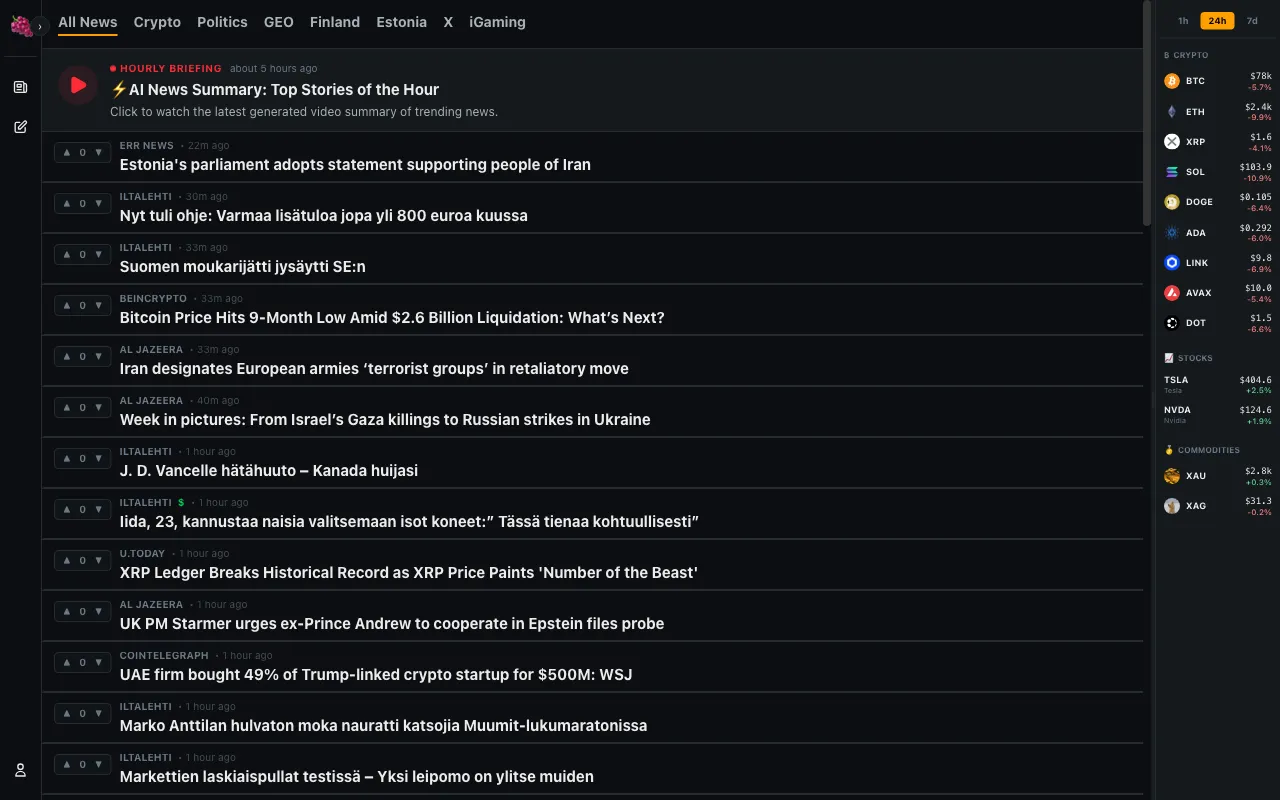Open the news feed sidebar icon
Image resolution: width=1280 pixels, height=800 pixels.
20,87
